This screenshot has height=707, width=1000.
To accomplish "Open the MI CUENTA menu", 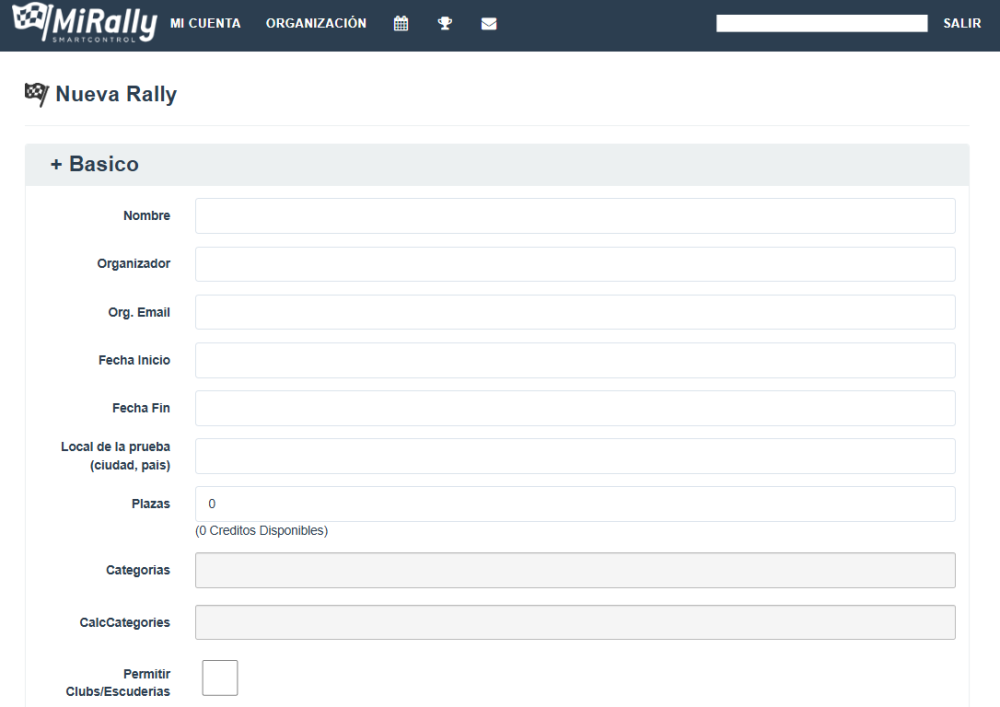I will point(205,24).
